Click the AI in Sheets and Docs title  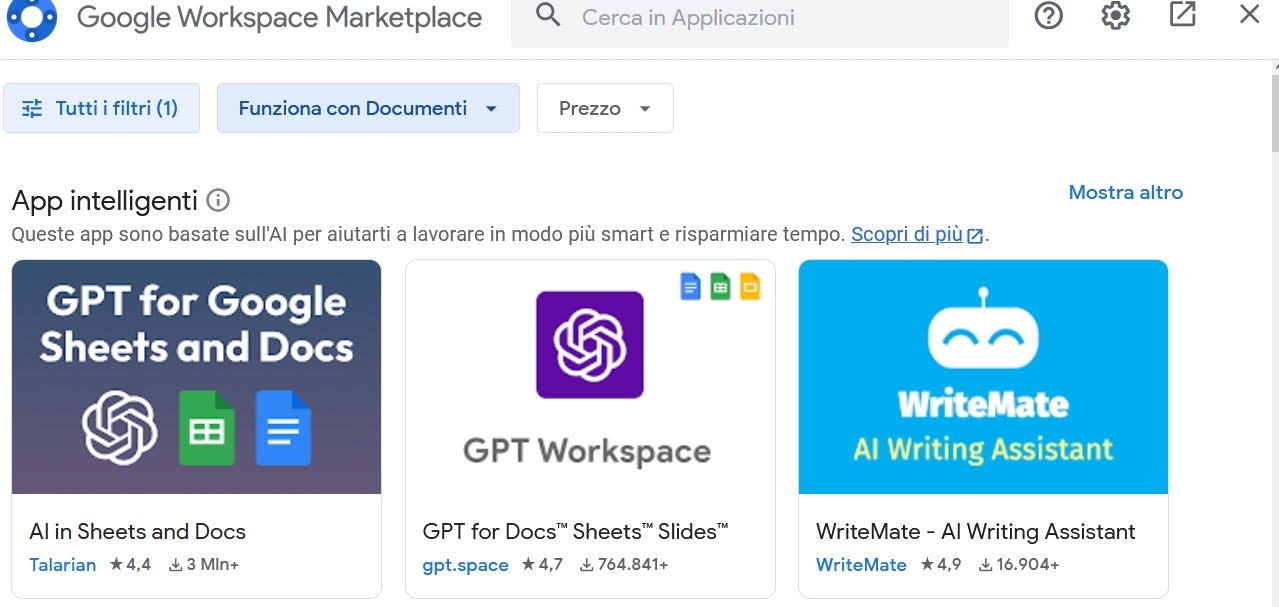137,532
